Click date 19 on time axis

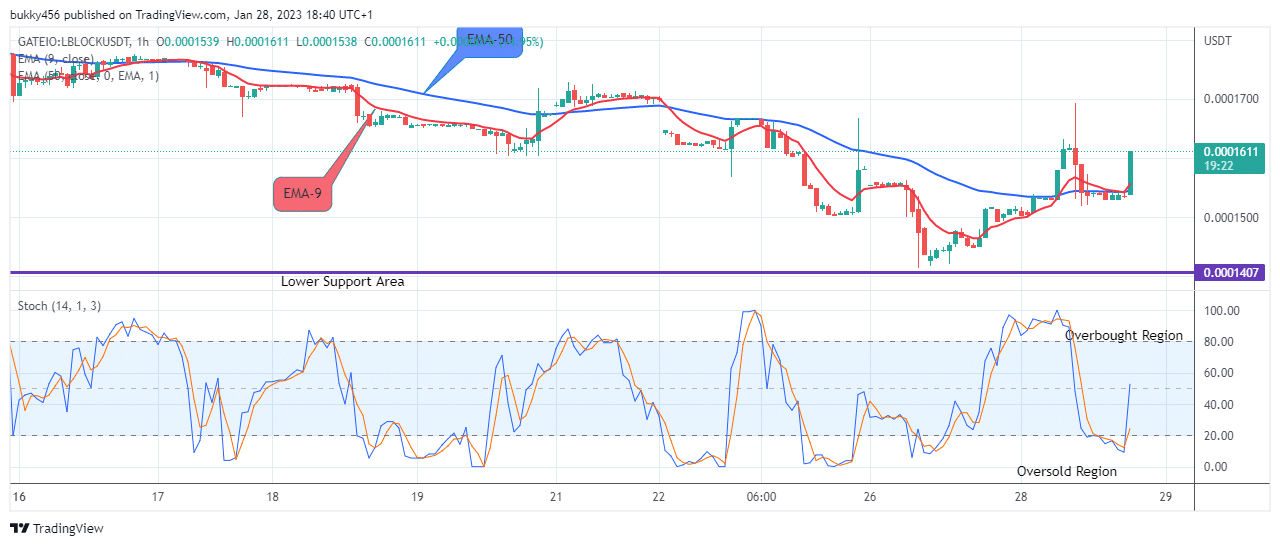click(417, 497)
